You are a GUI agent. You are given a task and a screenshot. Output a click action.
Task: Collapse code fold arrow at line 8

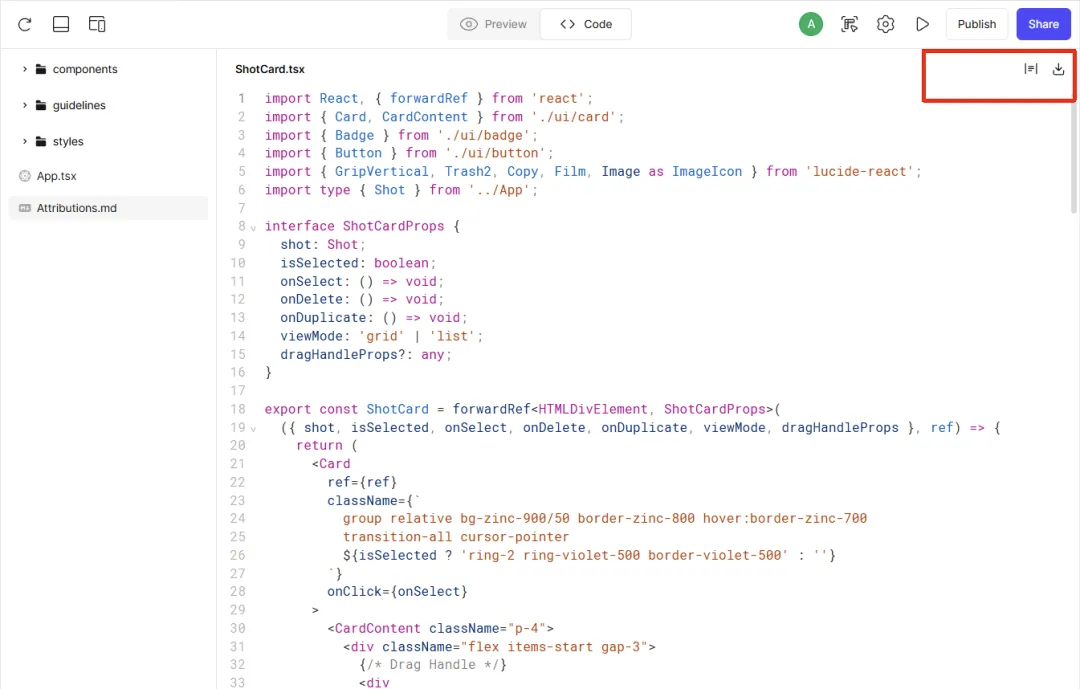(x=253, y=227)
